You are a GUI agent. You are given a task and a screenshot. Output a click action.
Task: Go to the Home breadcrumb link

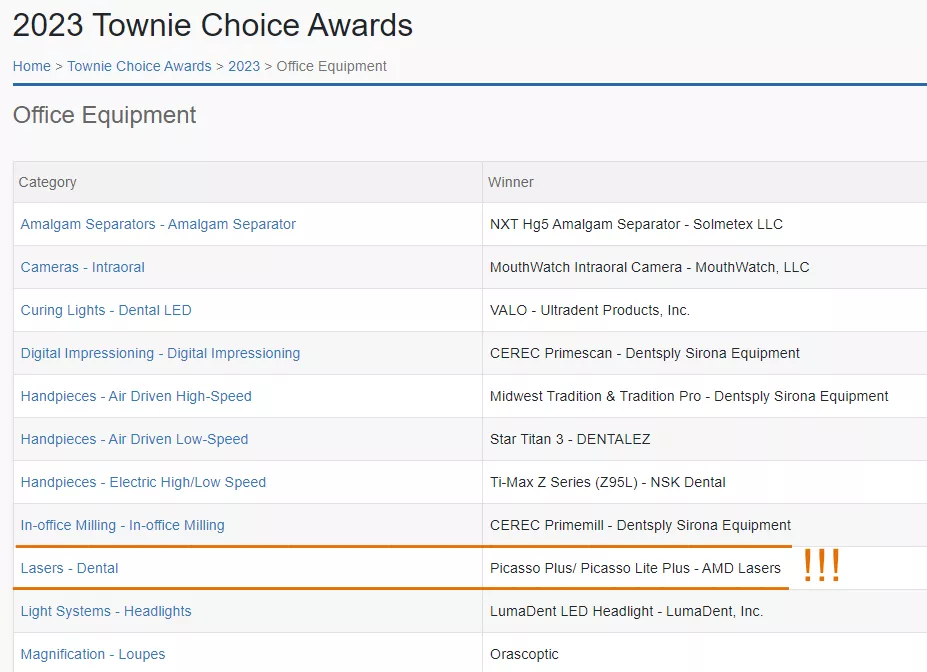tap(32, 66)
